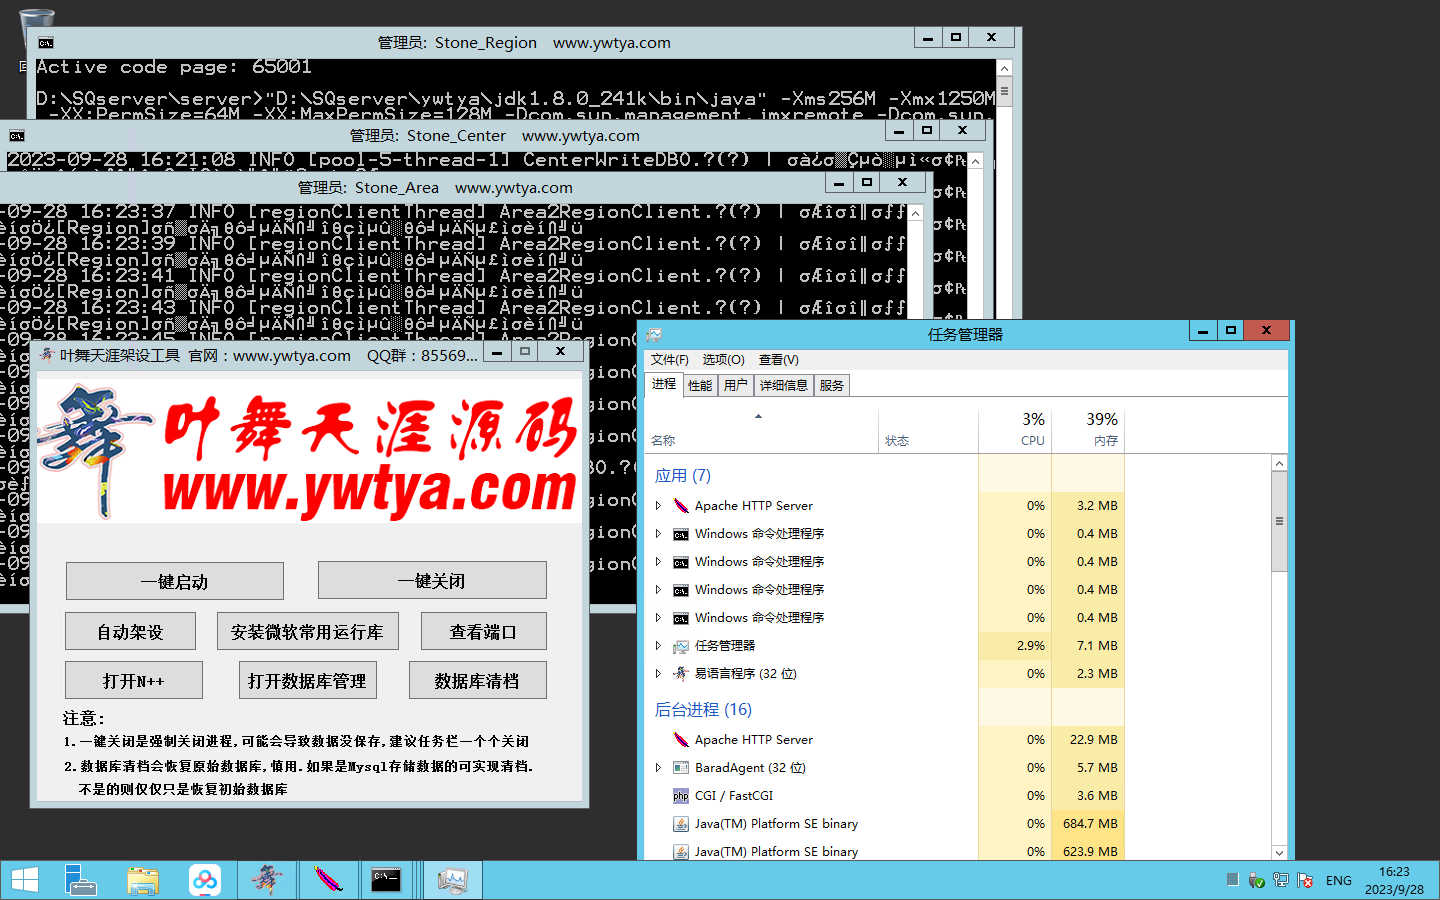Screen dimensions: 1440x900
Task: Click the 打开N++ button
Action: [x=134, y=681]
